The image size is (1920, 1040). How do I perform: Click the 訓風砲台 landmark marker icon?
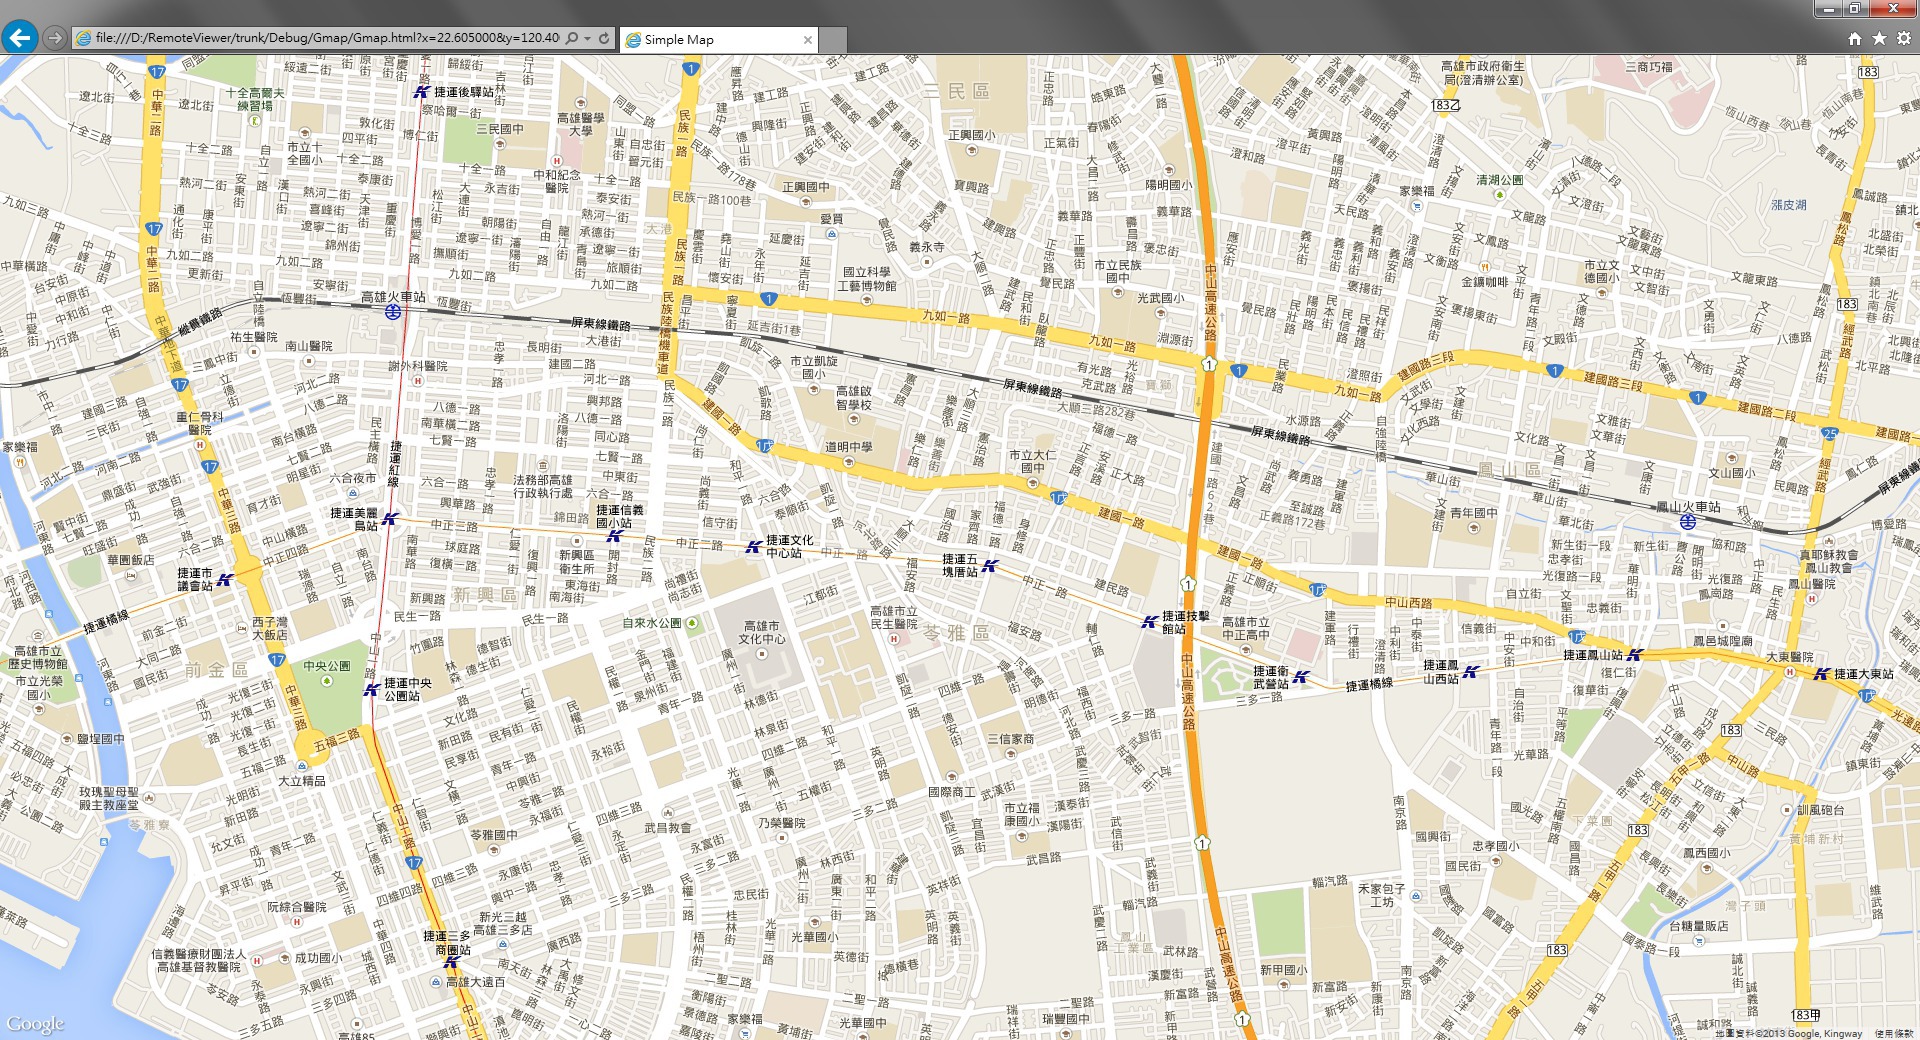pyautogui.click(x=1787, y=810)
